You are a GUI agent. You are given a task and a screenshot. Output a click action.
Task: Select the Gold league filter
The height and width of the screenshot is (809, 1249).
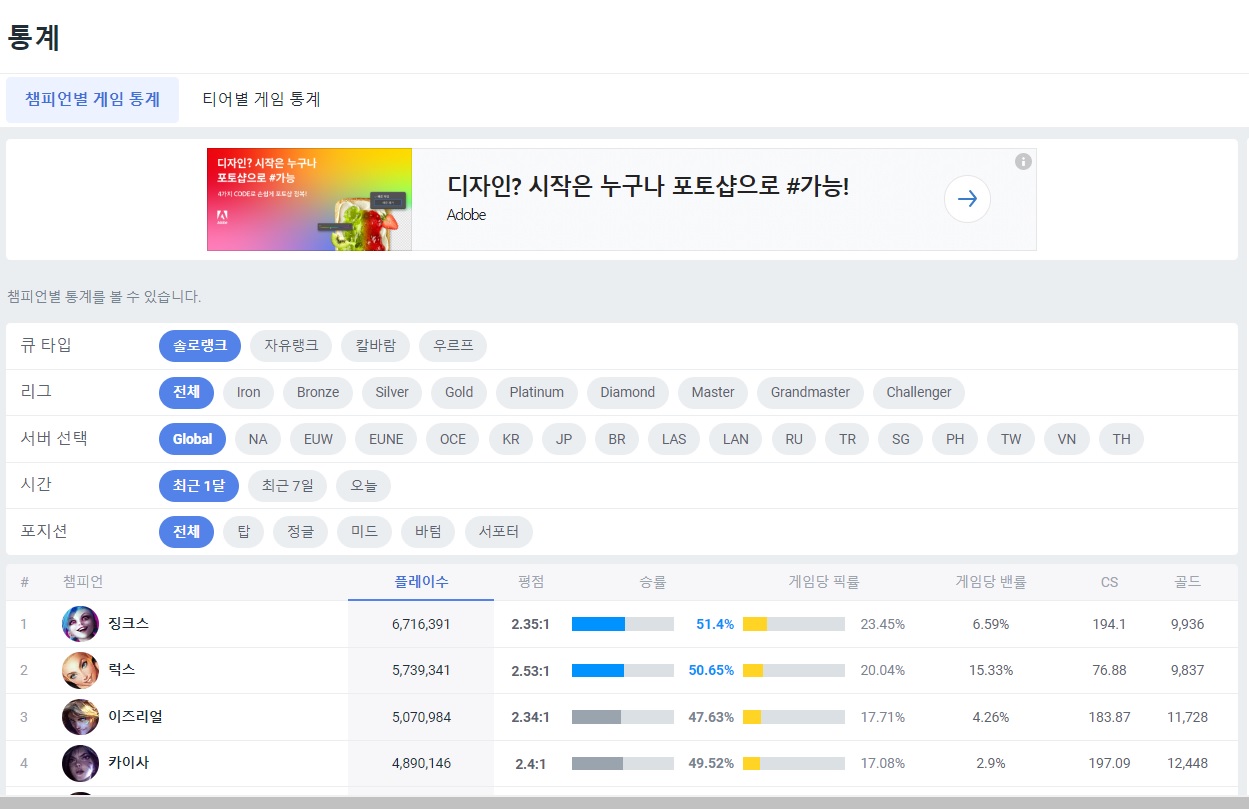[458, 392]
